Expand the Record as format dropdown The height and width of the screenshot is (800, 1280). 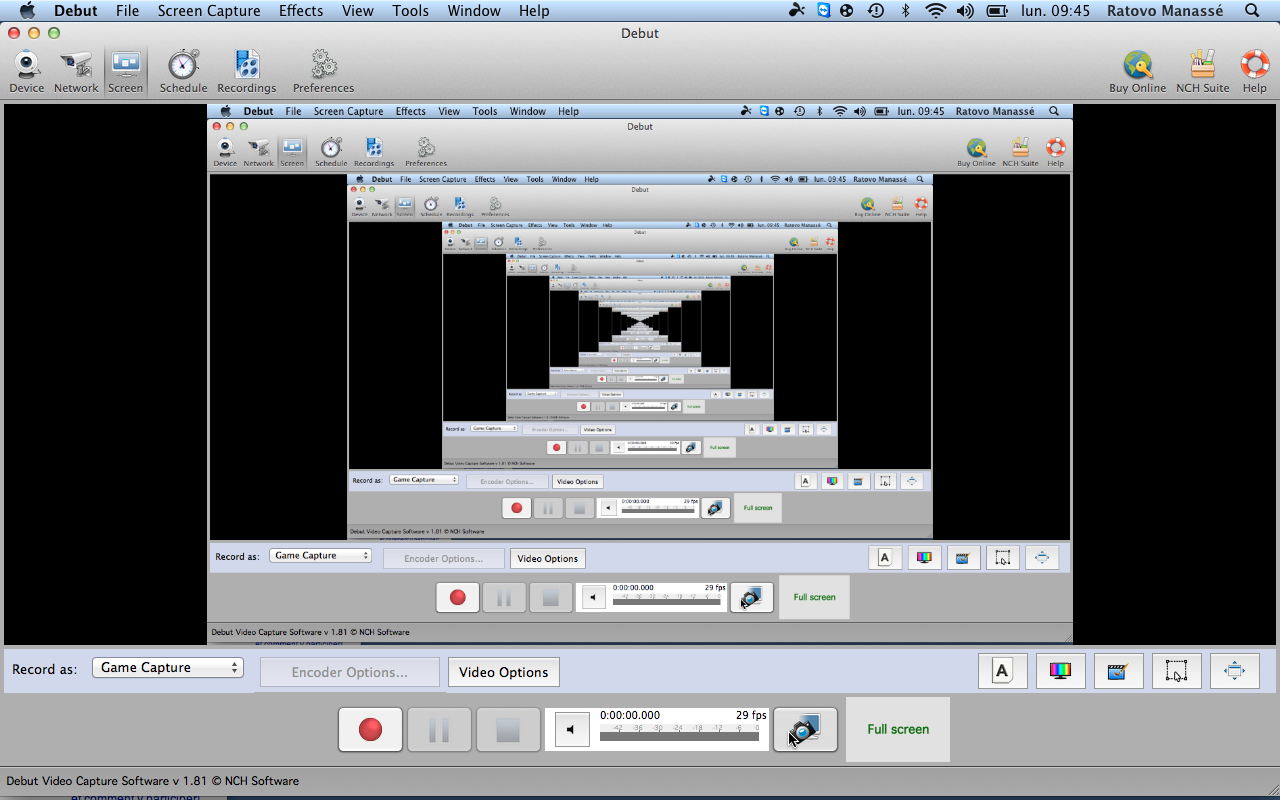(168, 668)
